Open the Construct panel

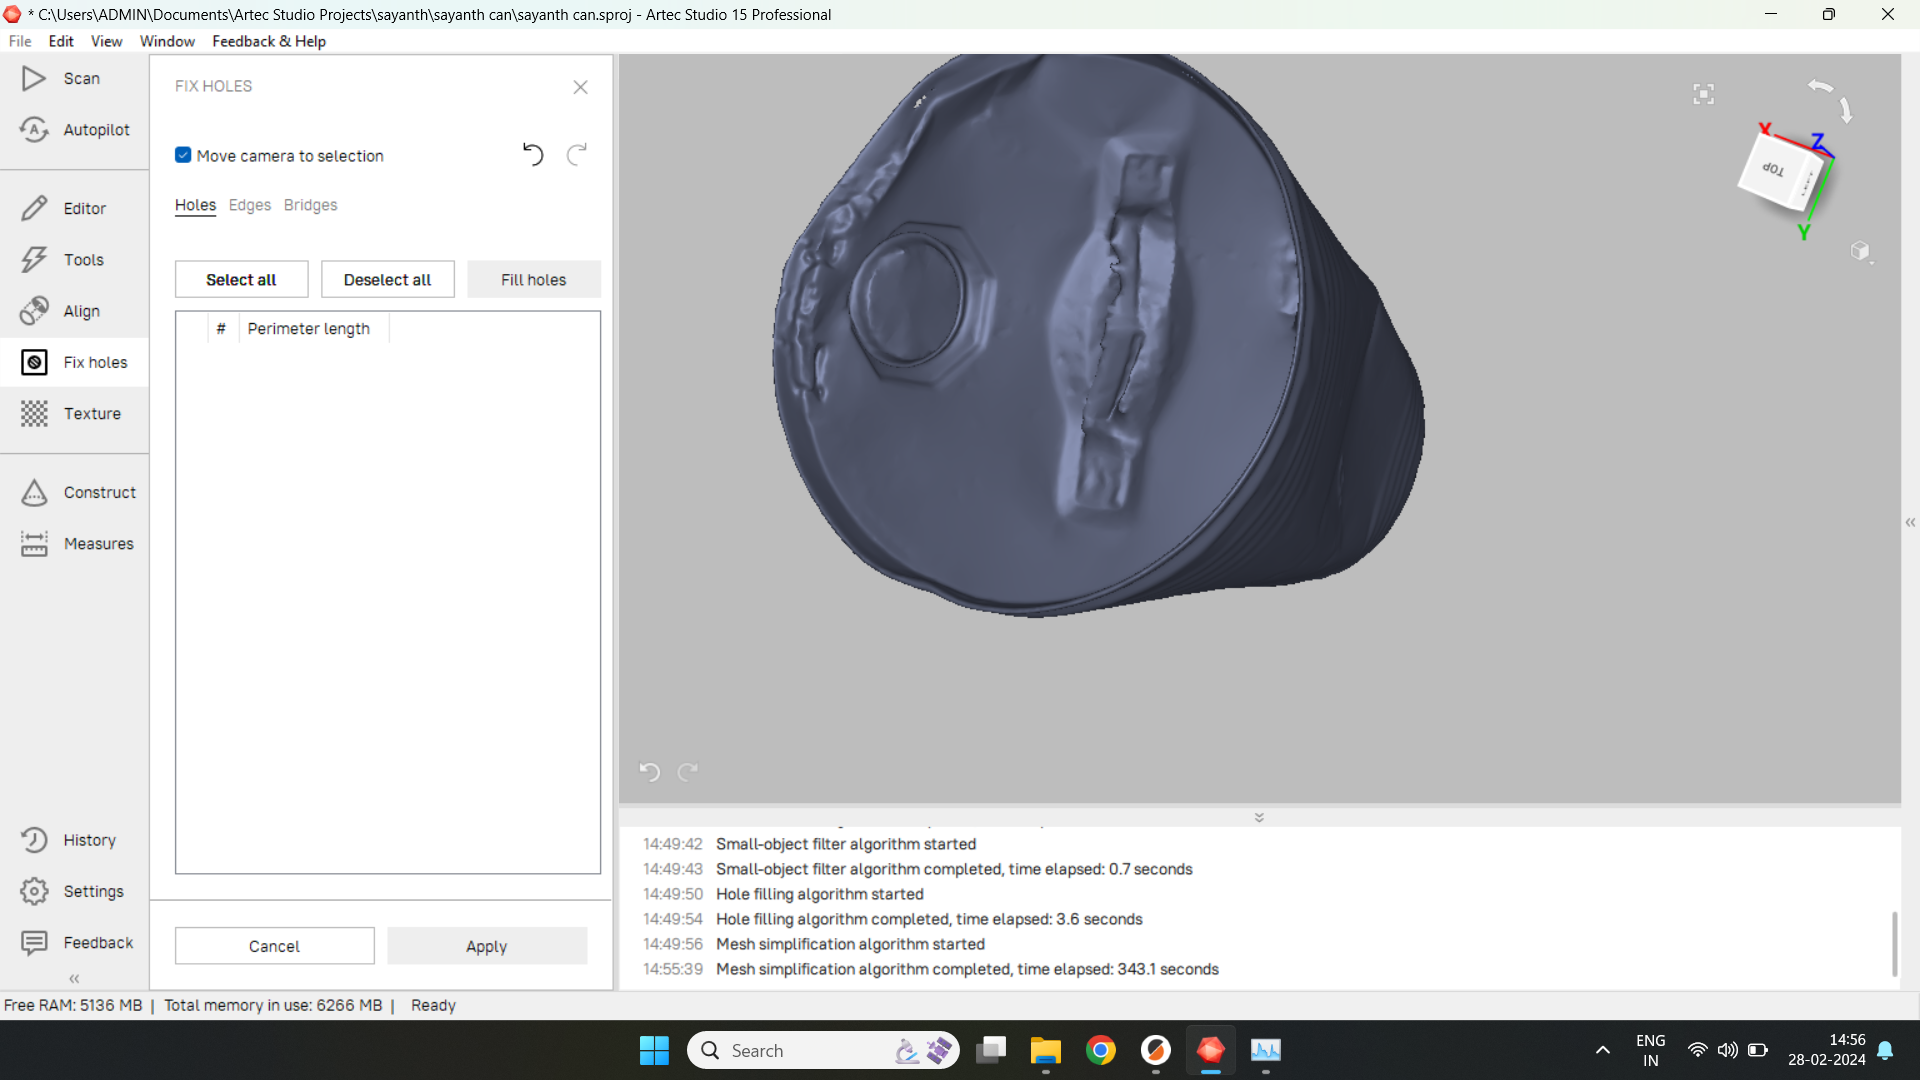click(x=34, y=492)
